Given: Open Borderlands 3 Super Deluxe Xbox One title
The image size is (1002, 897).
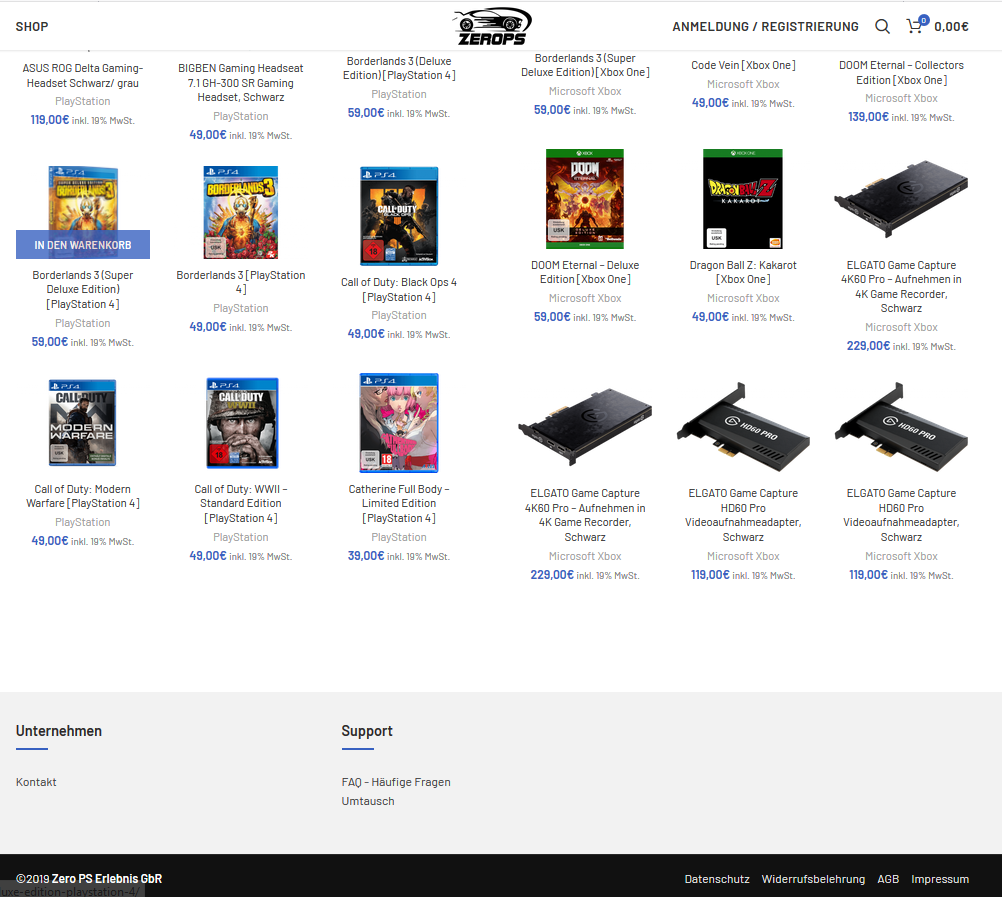Looking at the screenshot, I should (x=585, y=65).
